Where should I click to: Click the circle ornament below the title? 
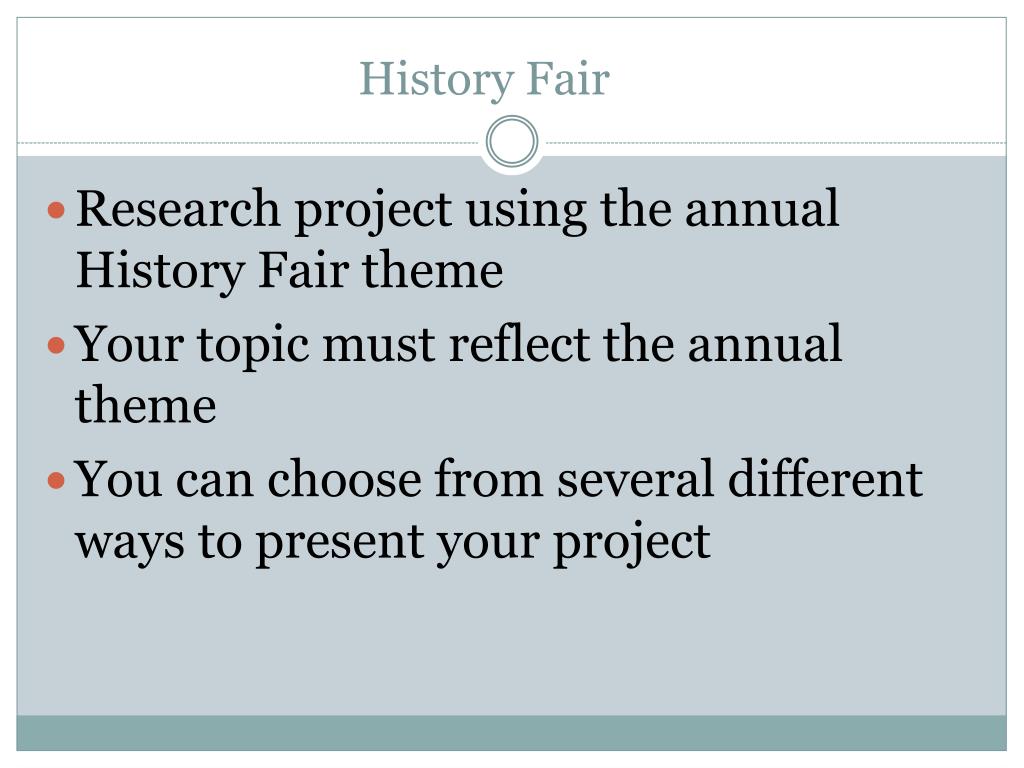coord(512,142)
